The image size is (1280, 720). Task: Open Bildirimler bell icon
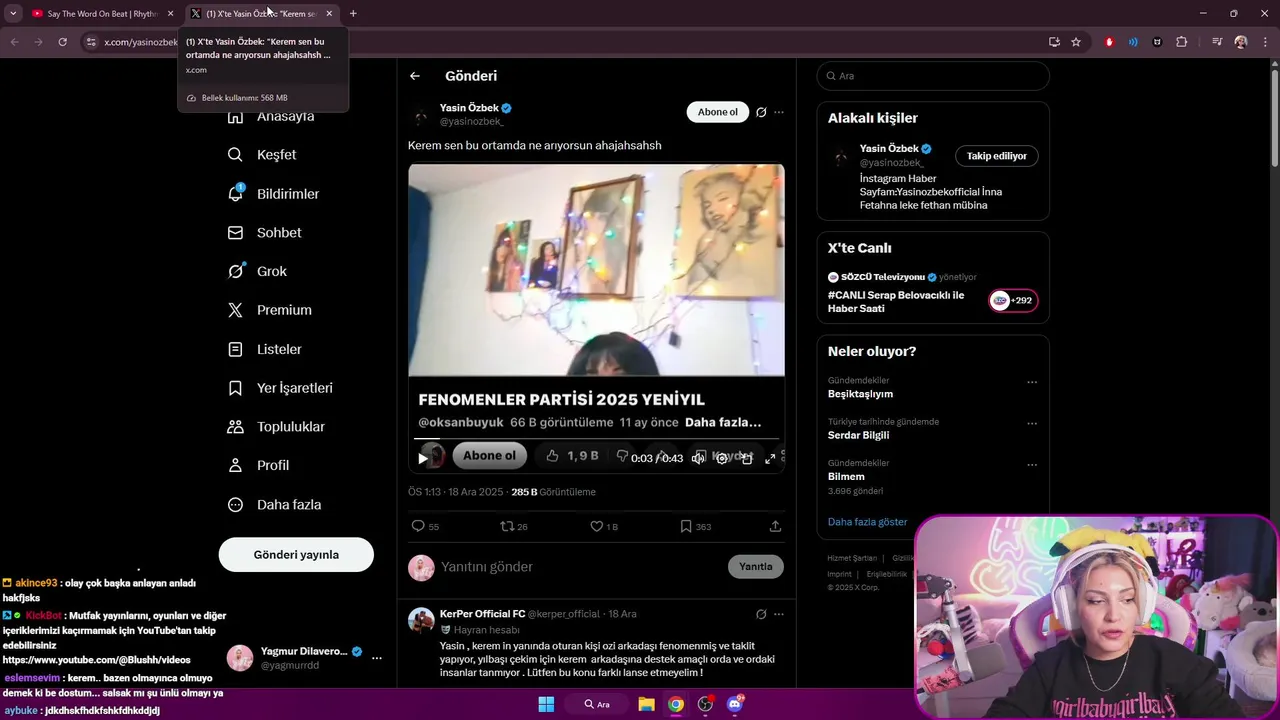[x=235, y=193]
